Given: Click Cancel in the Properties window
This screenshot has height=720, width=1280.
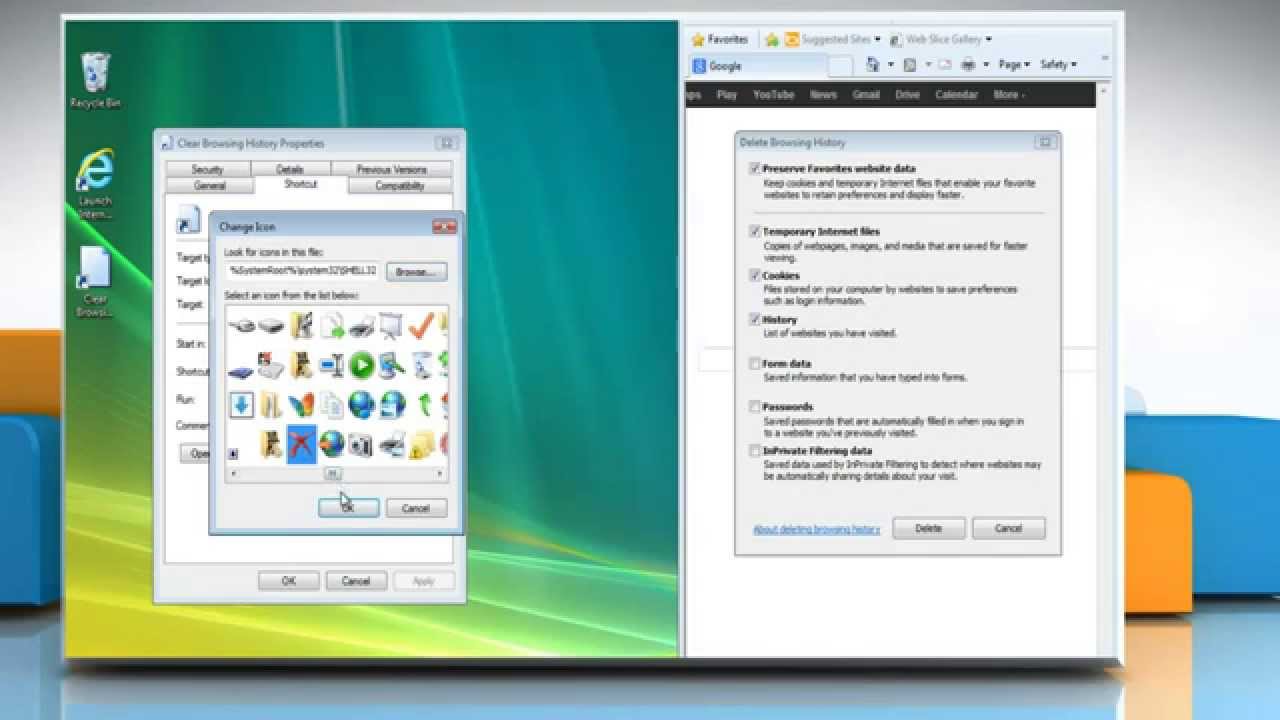Looking at the screenshot, I should point(356,581).
